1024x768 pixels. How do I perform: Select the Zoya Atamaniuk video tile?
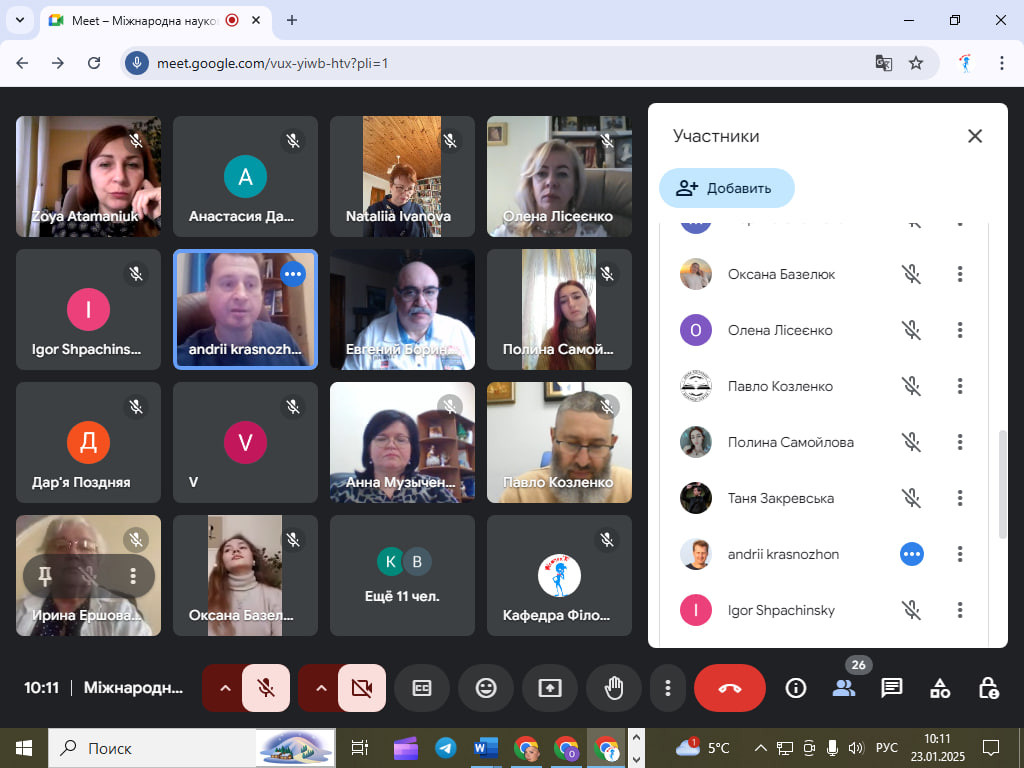tap(88, 176)
